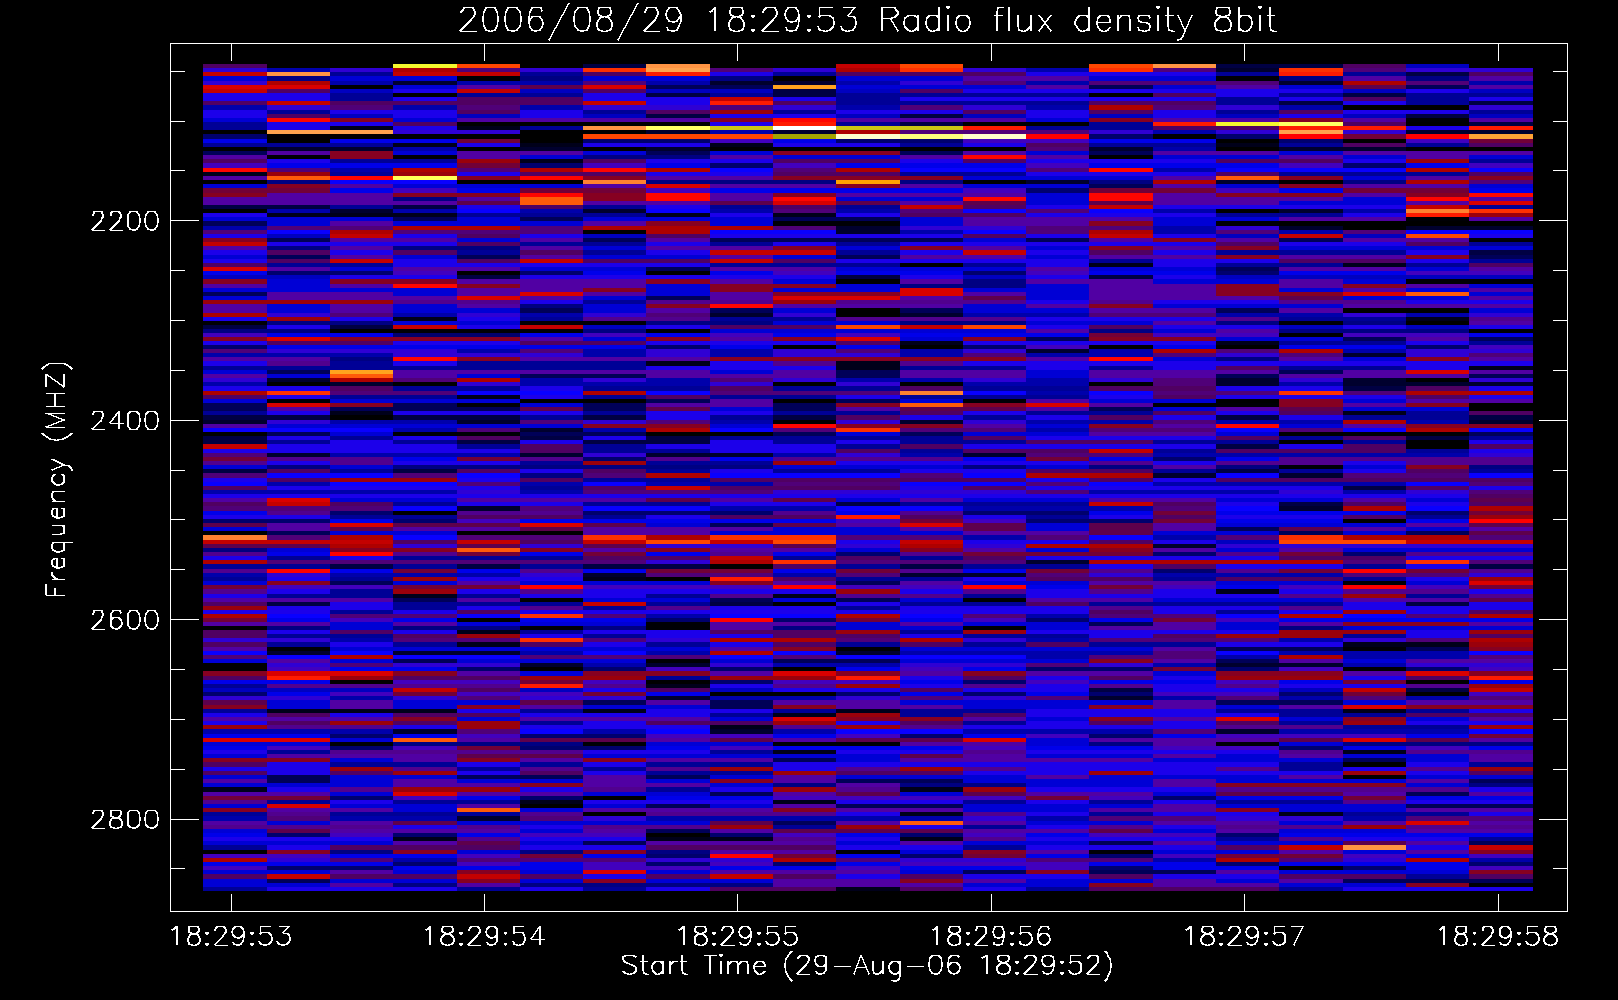Click the 18:29:54 time tick label
1618x1000 pixels.
[x=484, y=937]
